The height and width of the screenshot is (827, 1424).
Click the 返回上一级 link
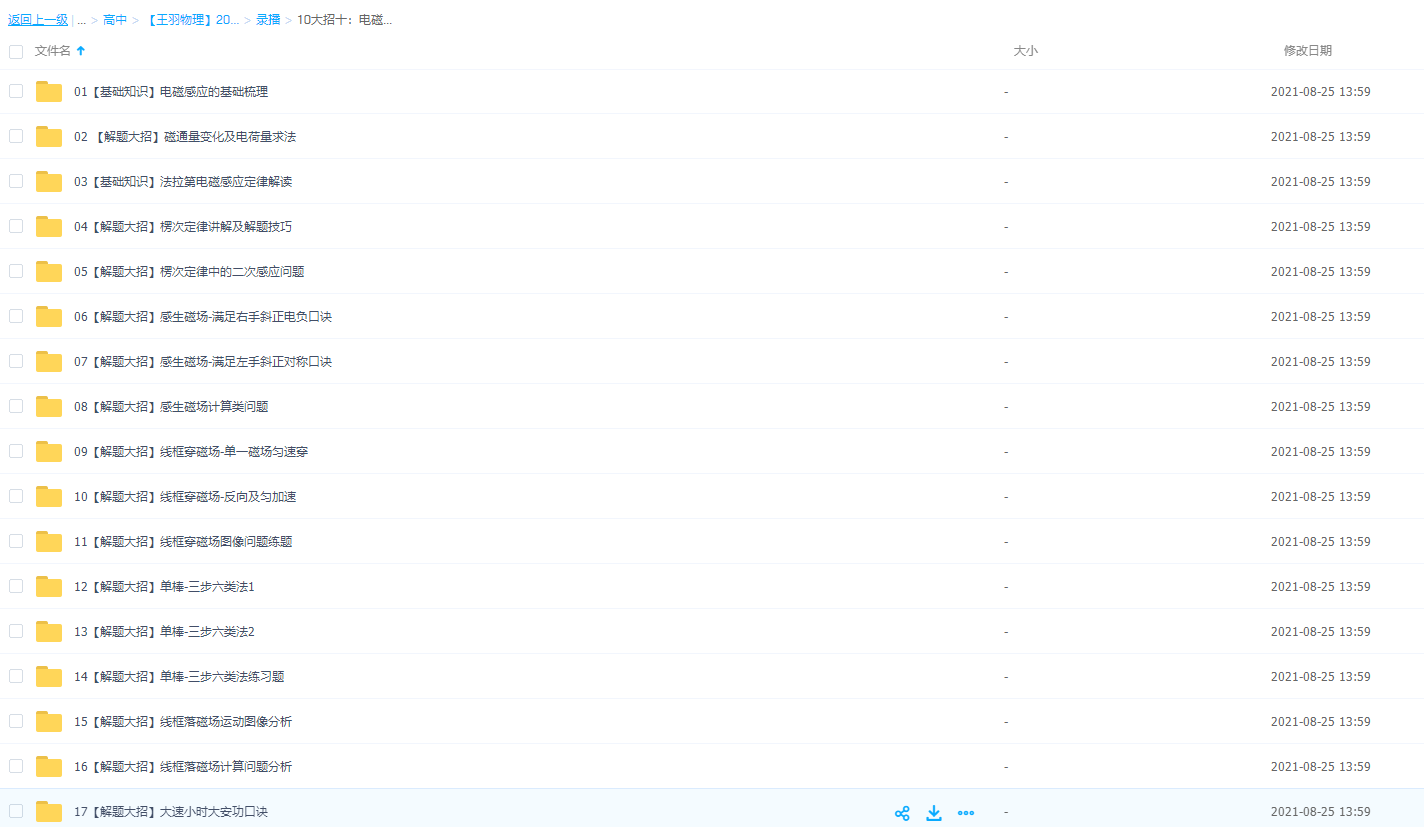(x=38, y=20)
